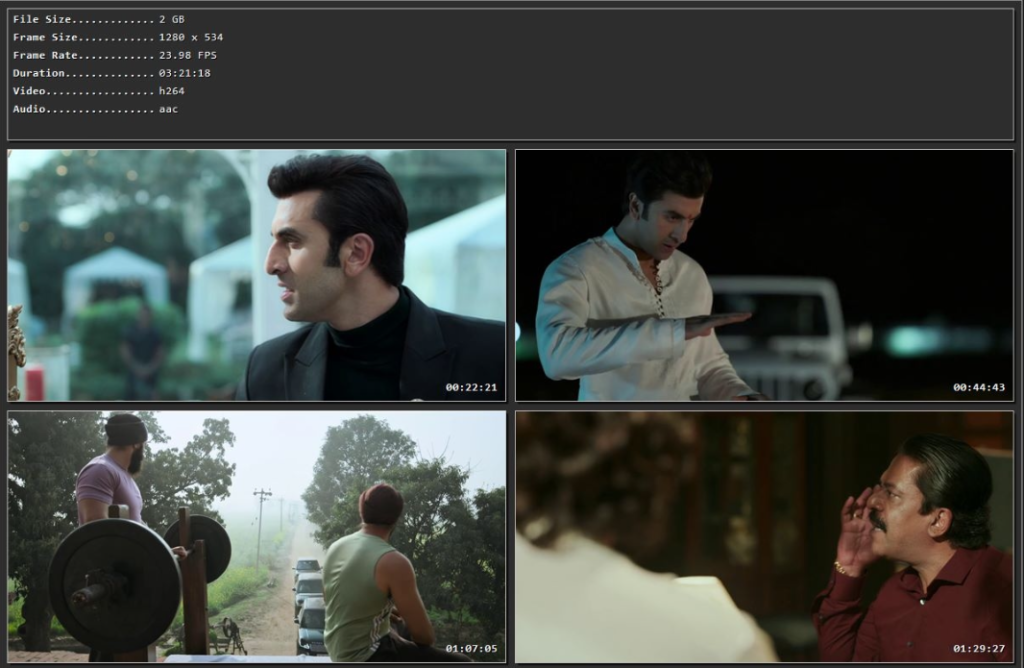Image resolution: width=1024 pixels, height=668 pixels.
Task: Click the 01:07:05 timestamp overlay
Action: [472, 648]
